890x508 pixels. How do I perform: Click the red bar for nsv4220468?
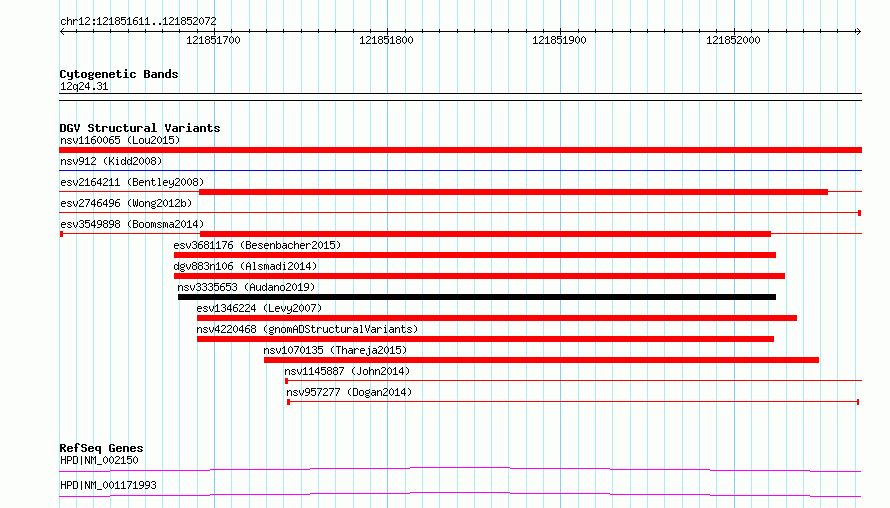(x=485, y=339)
